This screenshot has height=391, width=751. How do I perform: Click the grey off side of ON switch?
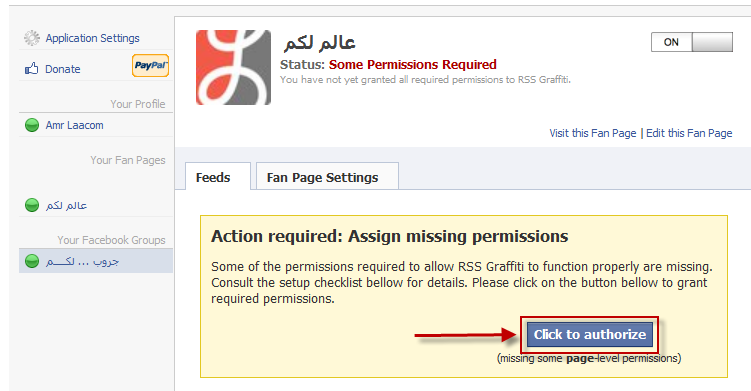[x=712, y=42]
